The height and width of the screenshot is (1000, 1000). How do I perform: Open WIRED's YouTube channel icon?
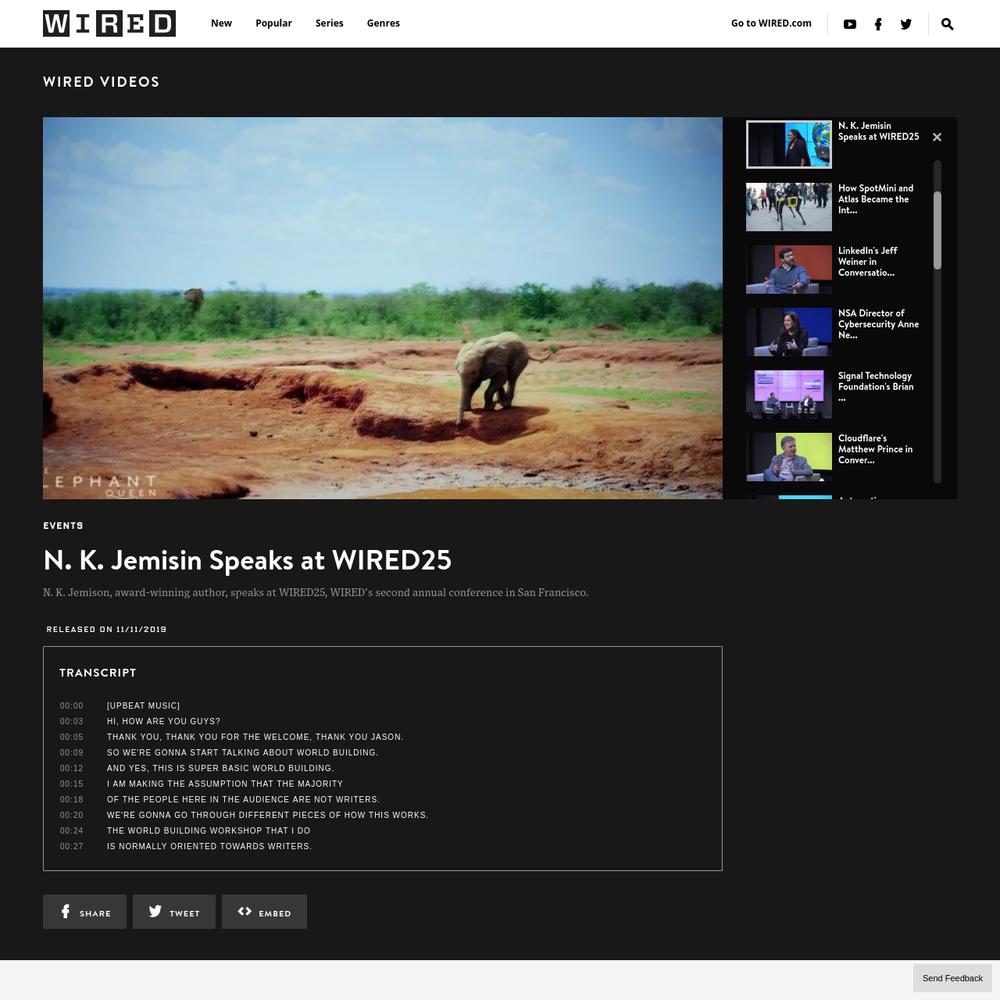point(849,24)
